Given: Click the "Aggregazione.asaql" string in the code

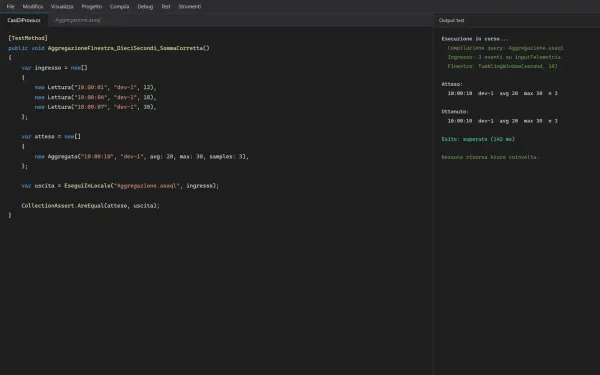Looking at the screenshot, I should point(147,186).
